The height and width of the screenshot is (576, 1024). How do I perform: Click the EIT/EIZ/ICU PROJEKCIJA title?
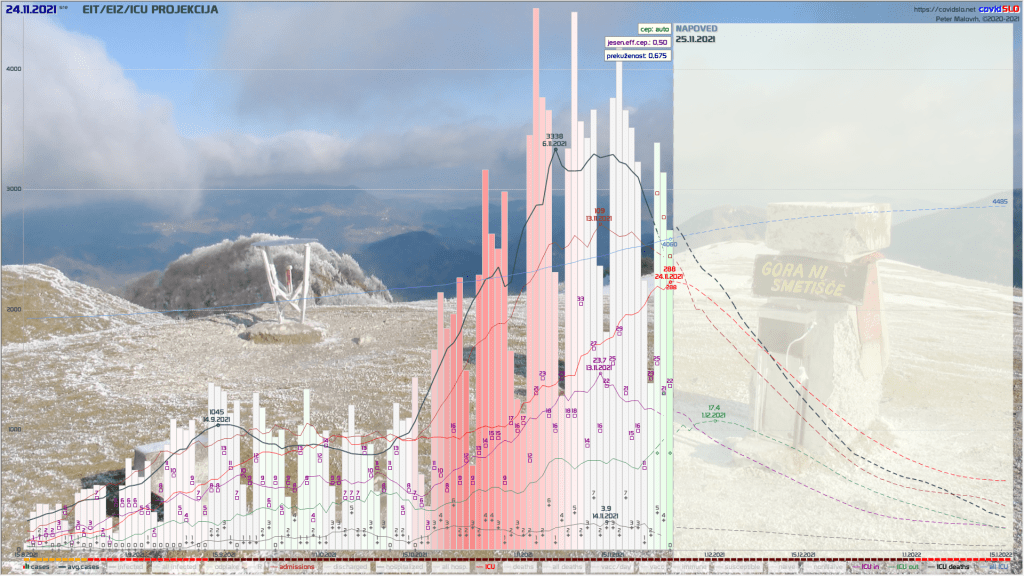(149, 9)
